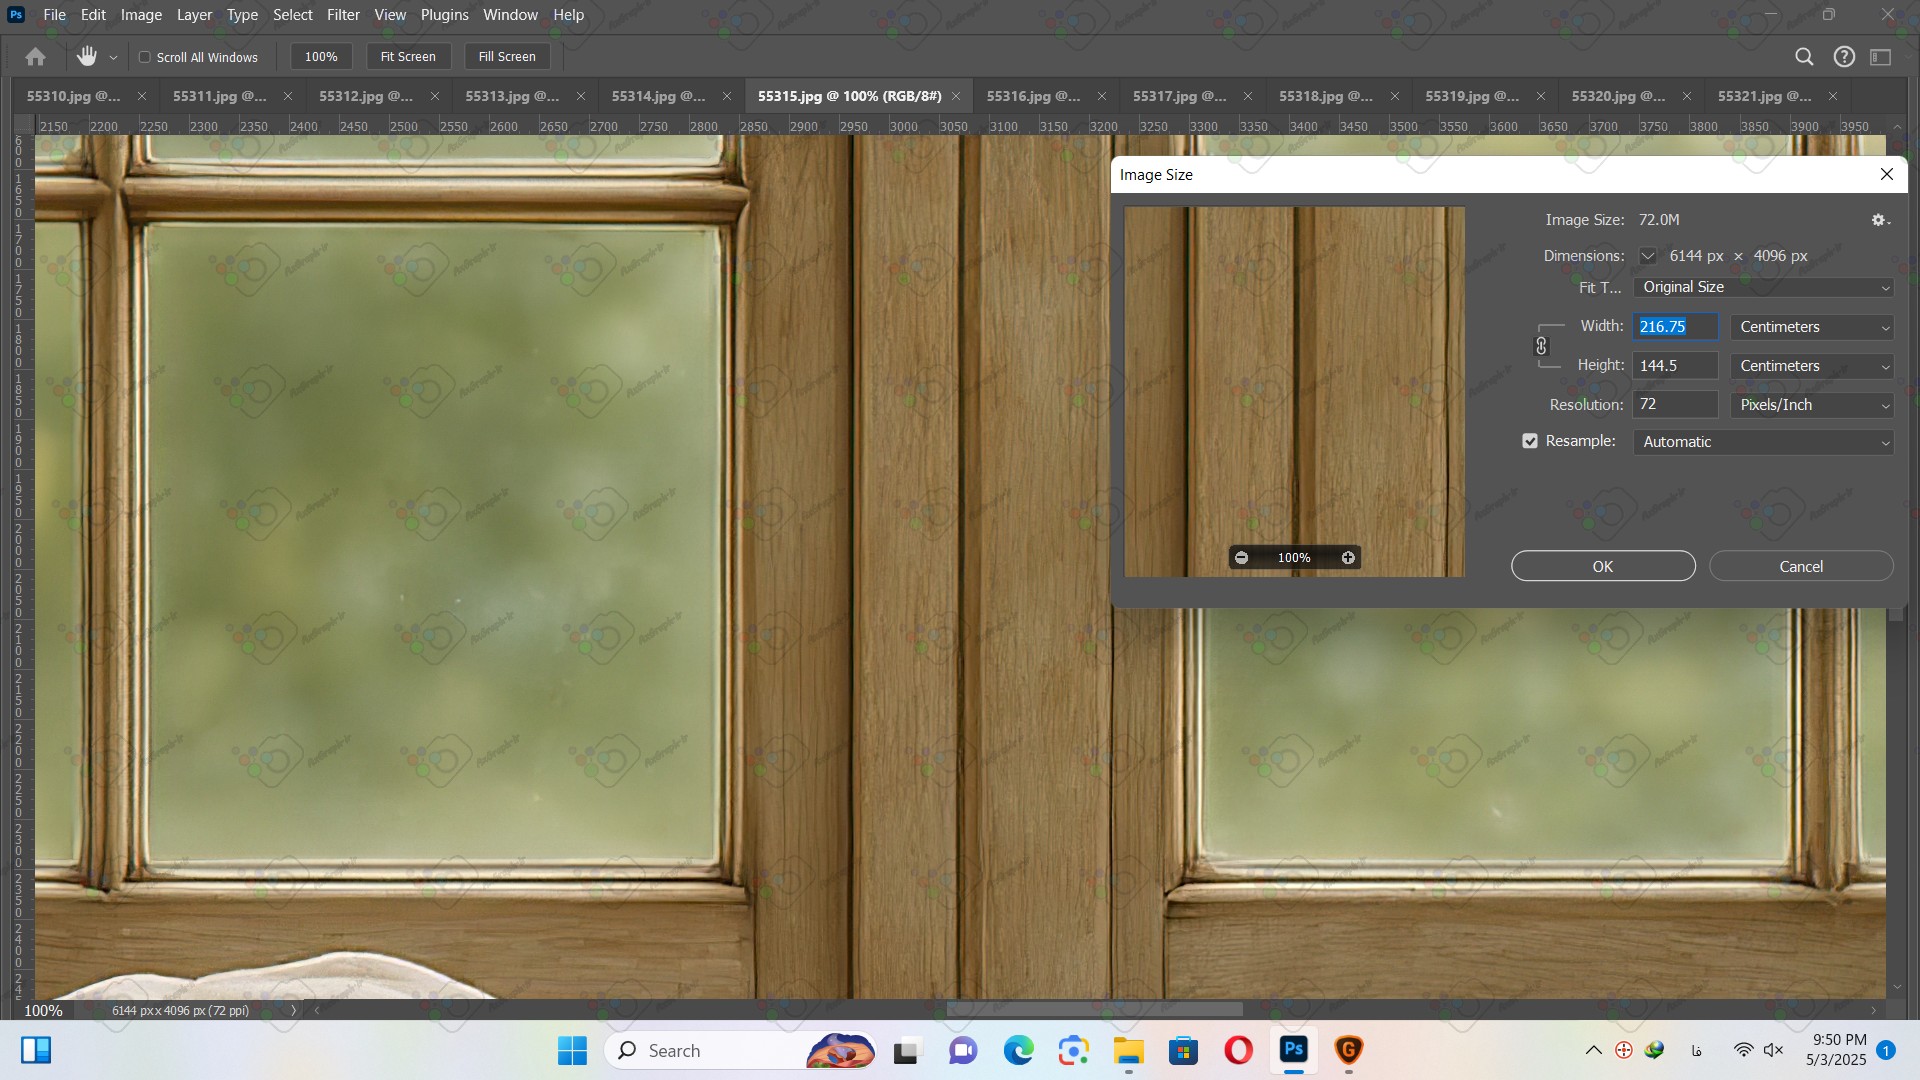Select the Hand tool icon

(x=87, y=57)
